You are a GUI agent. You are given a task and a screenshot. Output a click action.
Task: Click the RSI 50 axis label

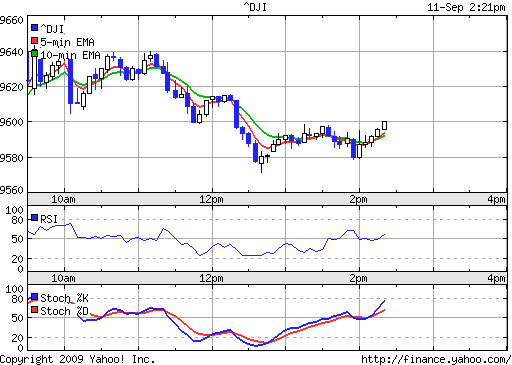click(18, 239)
